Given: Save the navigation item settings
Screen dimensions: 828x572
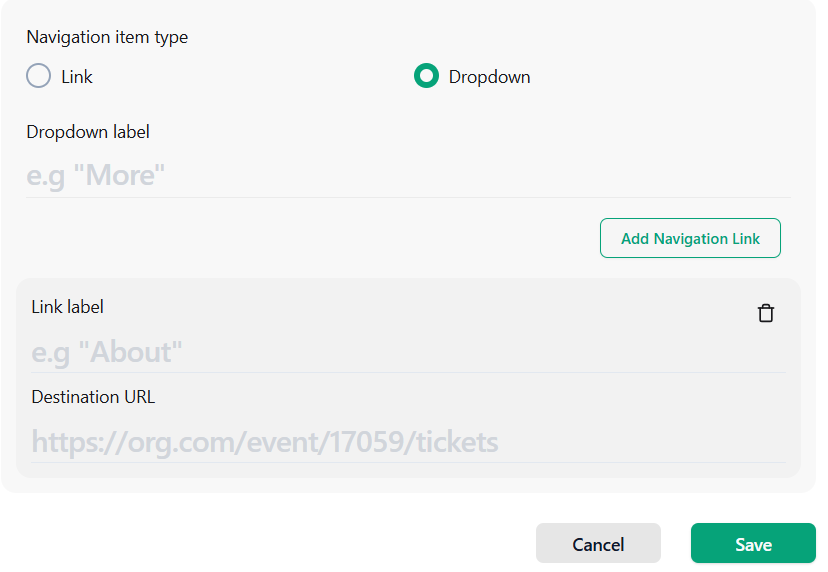Looking at the screenshot, I should point(754,543).
